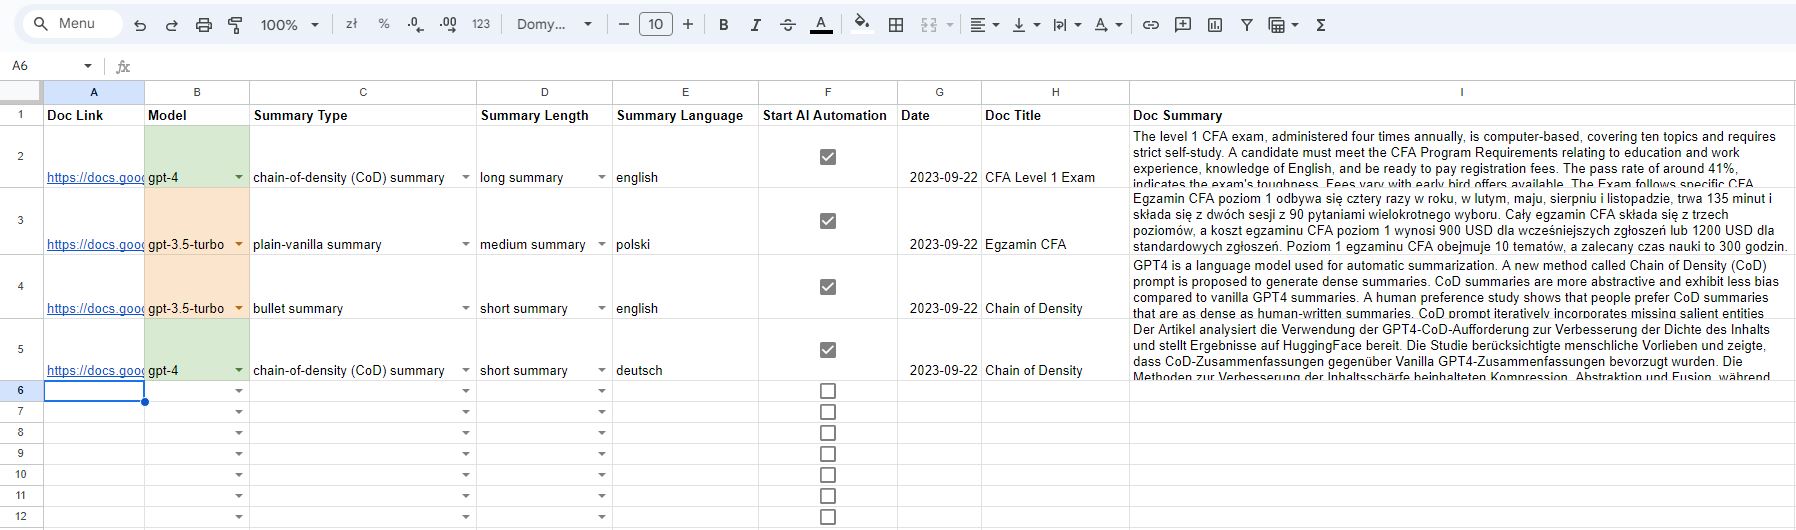Open text wrapping options

tap(1066, 25)
